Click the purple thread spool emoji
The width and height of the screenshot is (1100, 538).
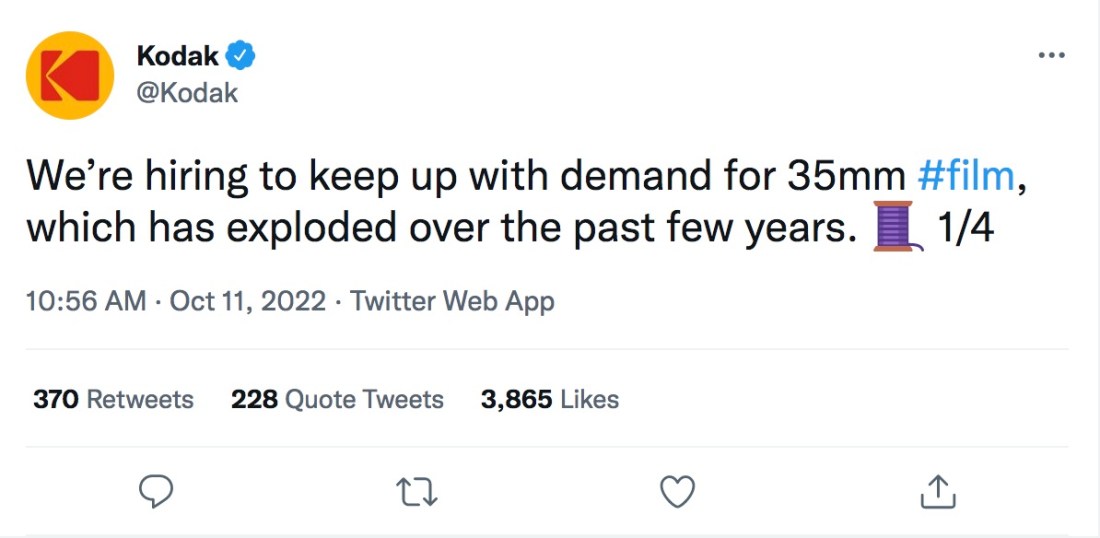click(895, 226)
